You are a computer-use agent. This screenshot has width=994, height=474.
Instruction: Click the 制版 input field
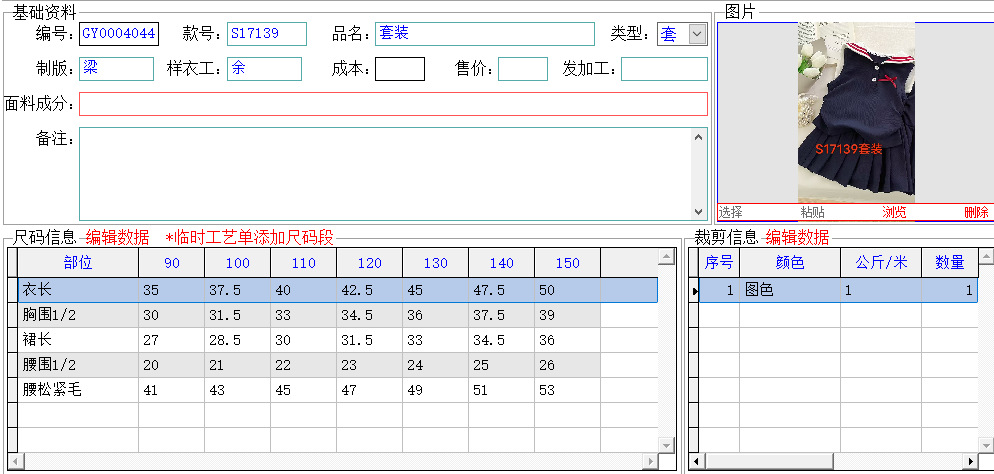(117, 69)
